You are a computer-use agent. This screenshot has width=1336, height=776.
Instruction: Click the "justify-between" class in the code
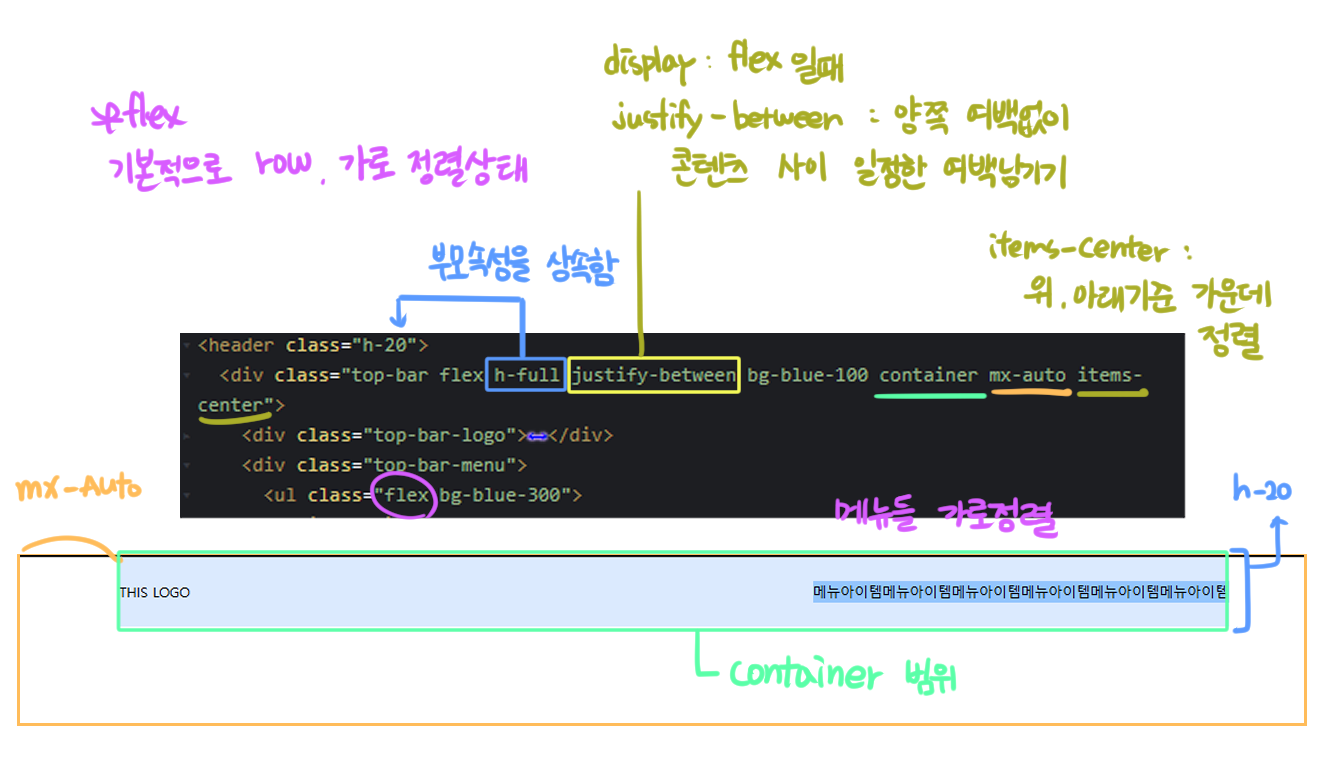654,376
